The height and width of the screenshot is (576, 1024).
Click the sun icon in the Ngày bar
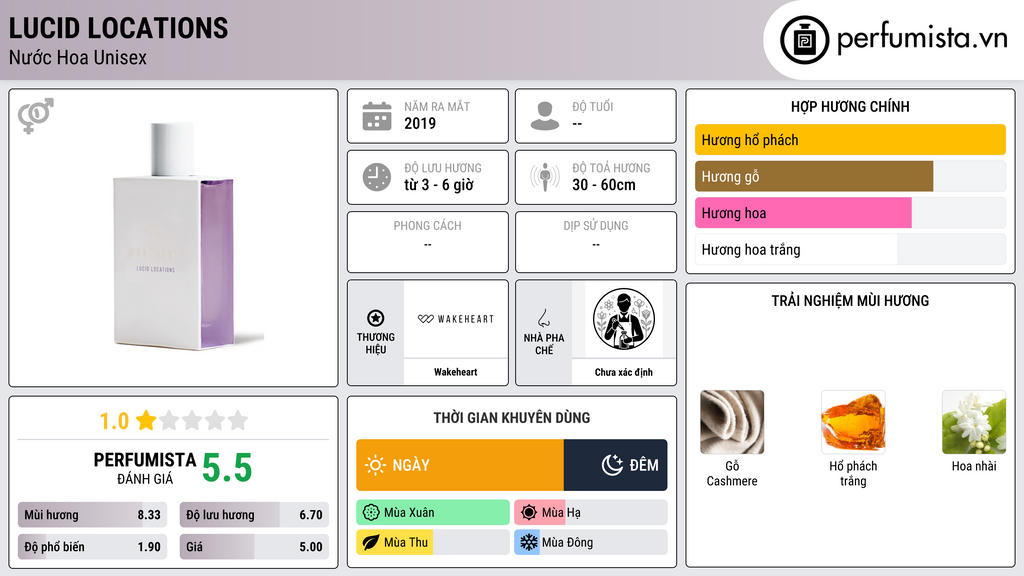(375, 465)
